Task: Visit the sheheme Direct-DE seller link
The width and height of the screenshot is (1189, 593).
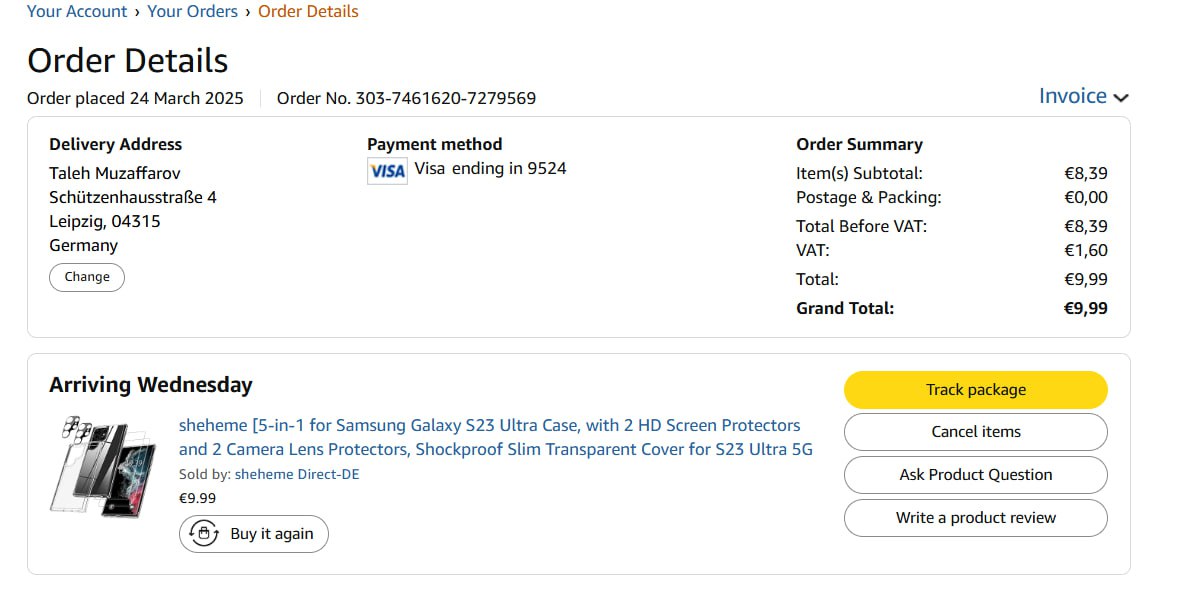Action: [297, 475]
